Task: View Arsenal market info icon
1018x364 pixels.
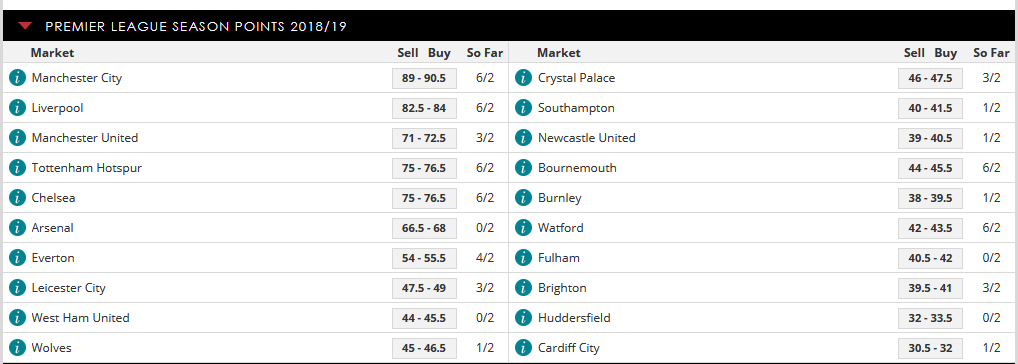Action: [17, 228]
